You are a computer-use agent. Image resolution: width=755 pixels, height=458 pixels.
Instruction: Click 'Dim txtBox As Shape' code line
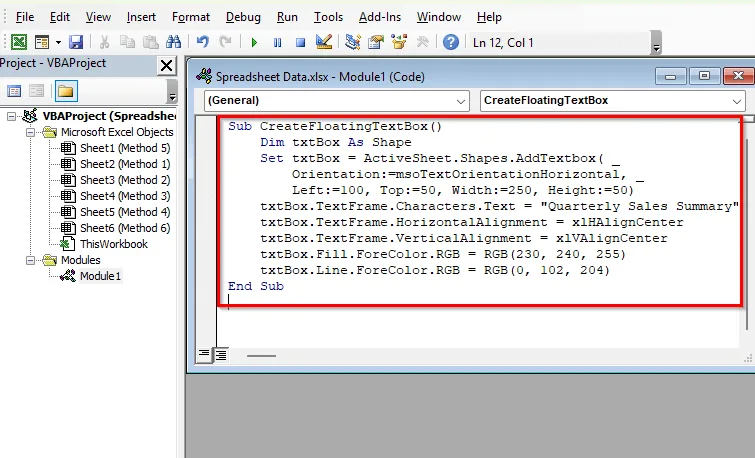point(336,142)
